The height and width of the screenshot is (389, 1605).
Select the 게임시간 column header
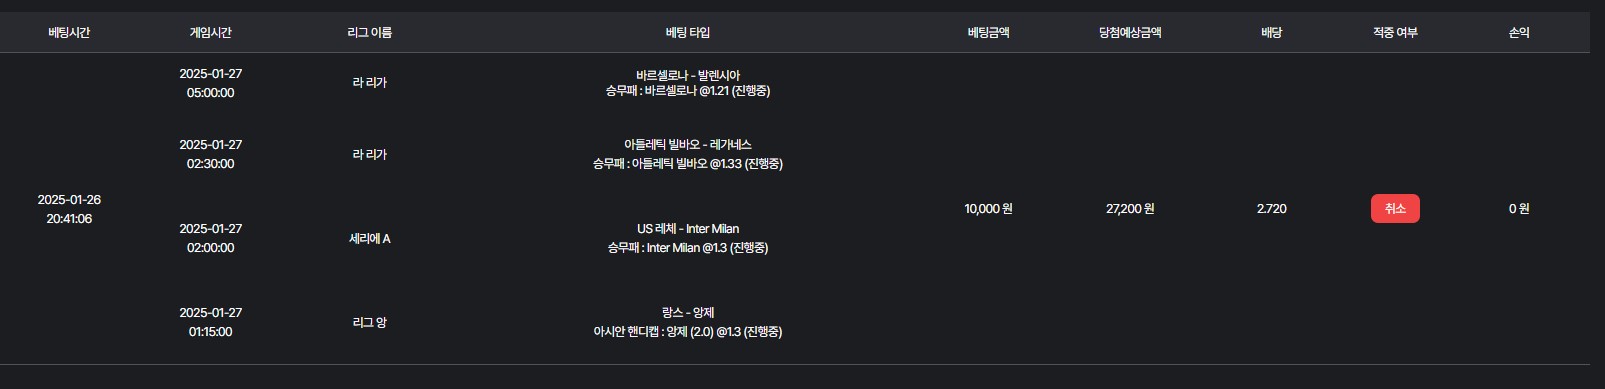tap(210, 32)
